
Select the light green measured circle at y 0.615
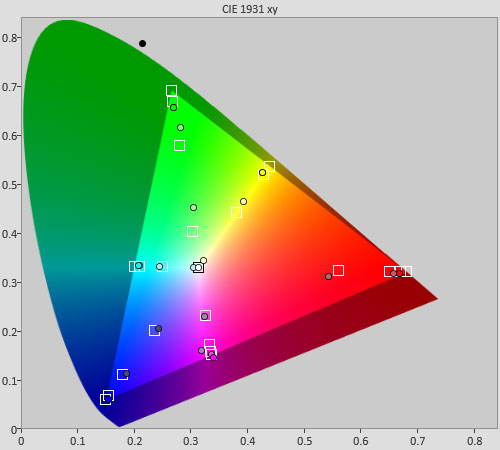[180, 127]
